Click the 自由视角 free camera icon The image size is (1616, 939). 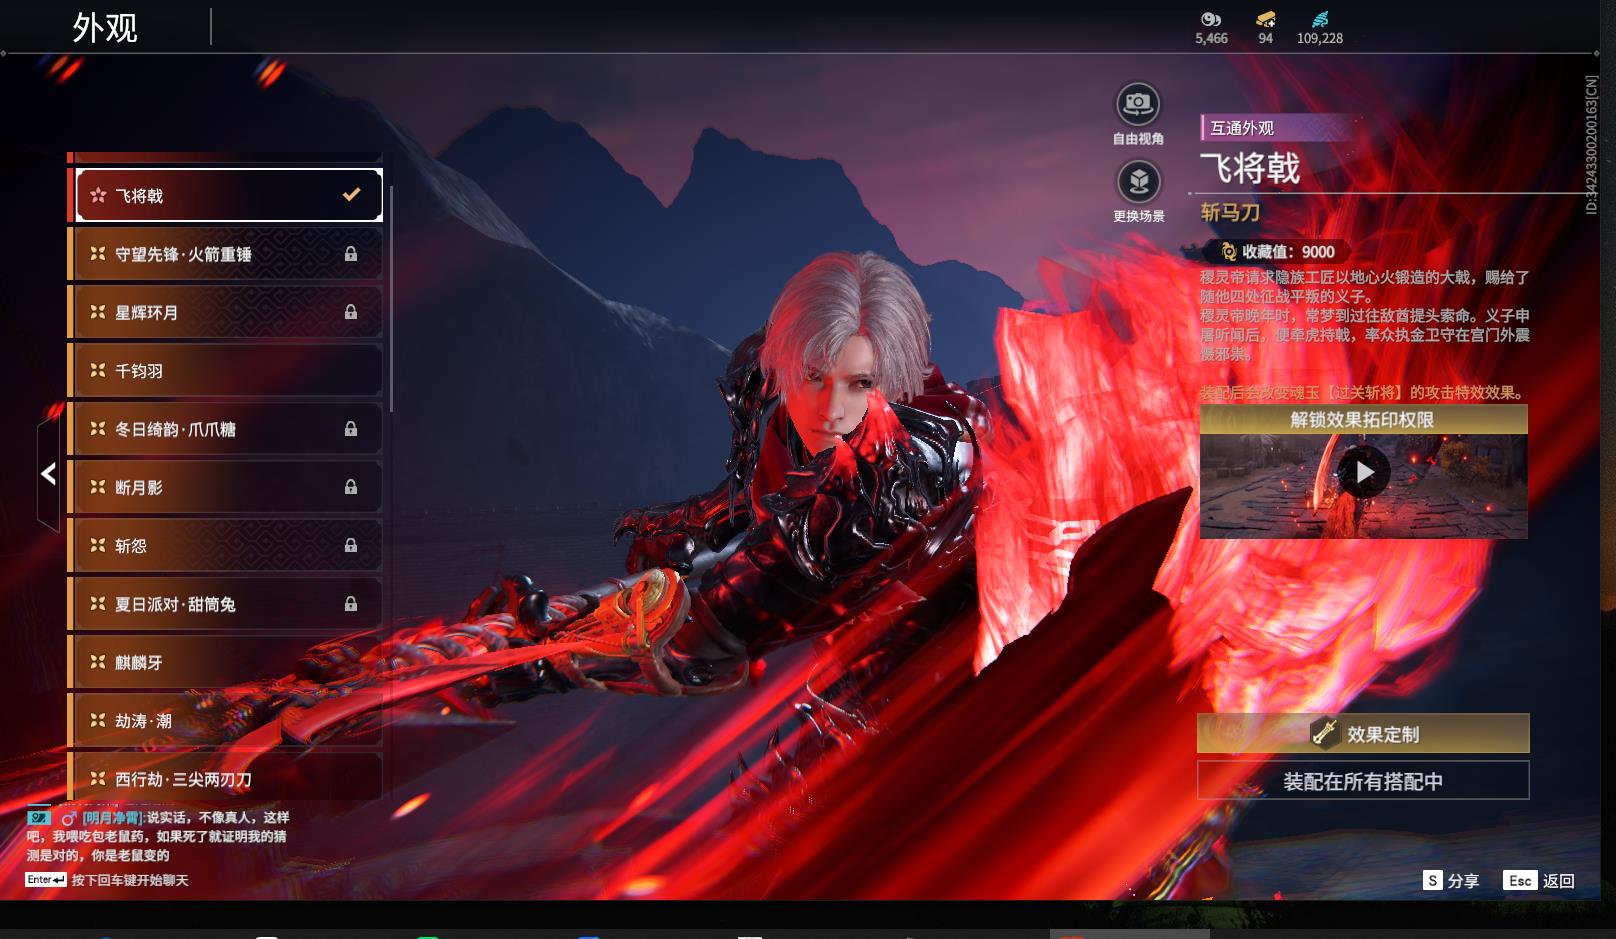1137,104
